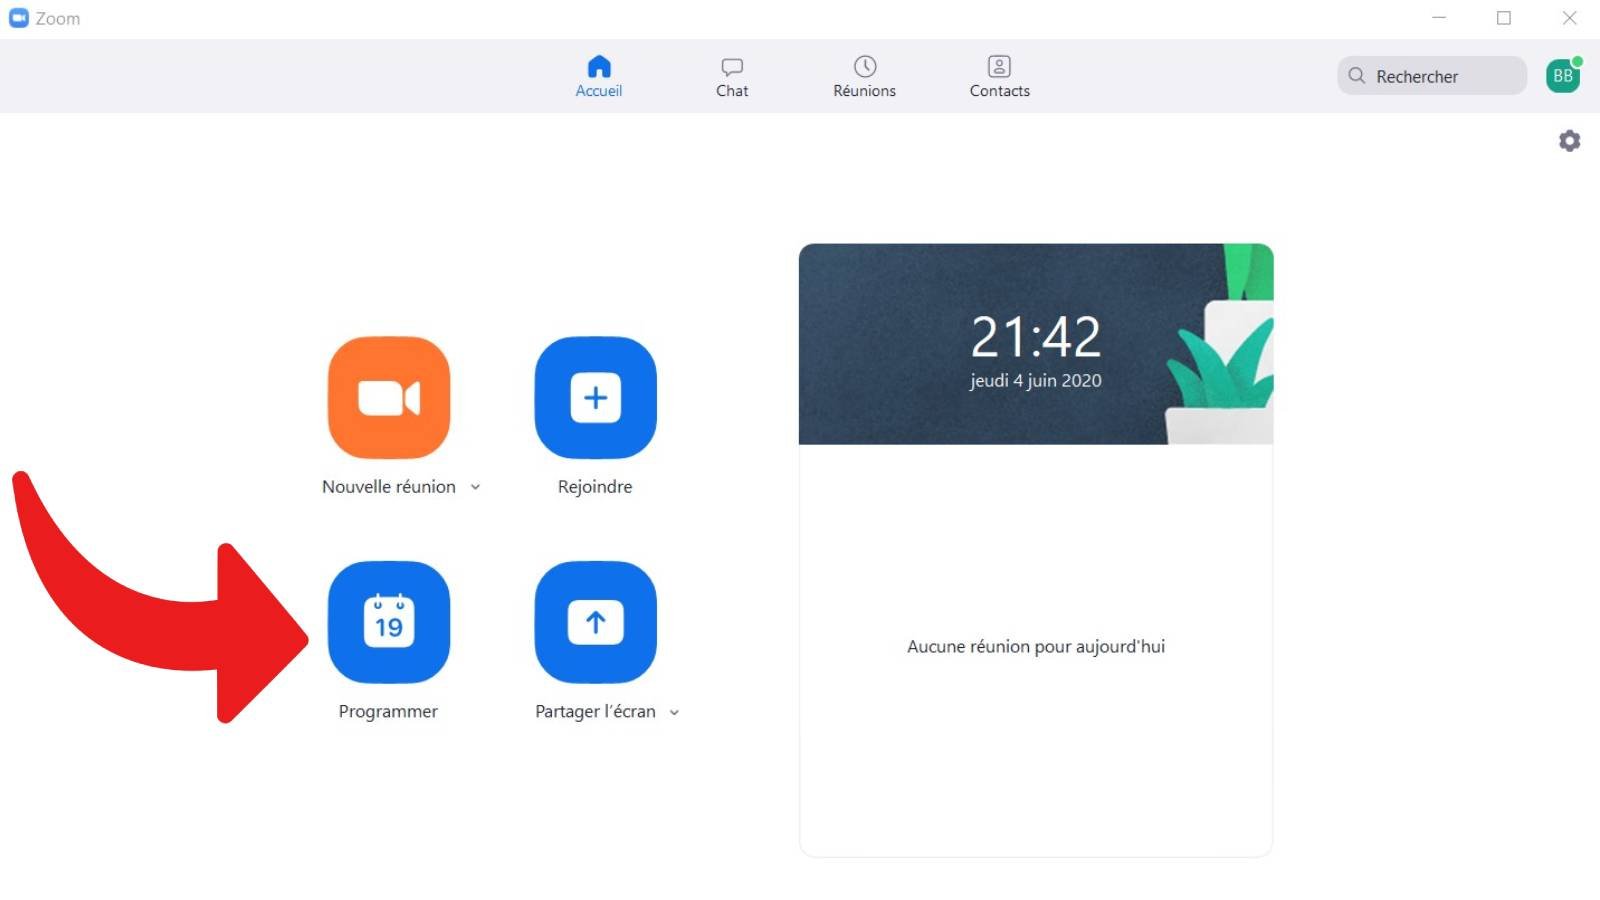Click the clock banner showing 21:42
The image size is (1600, 900).
click(x=1035, y=336)
